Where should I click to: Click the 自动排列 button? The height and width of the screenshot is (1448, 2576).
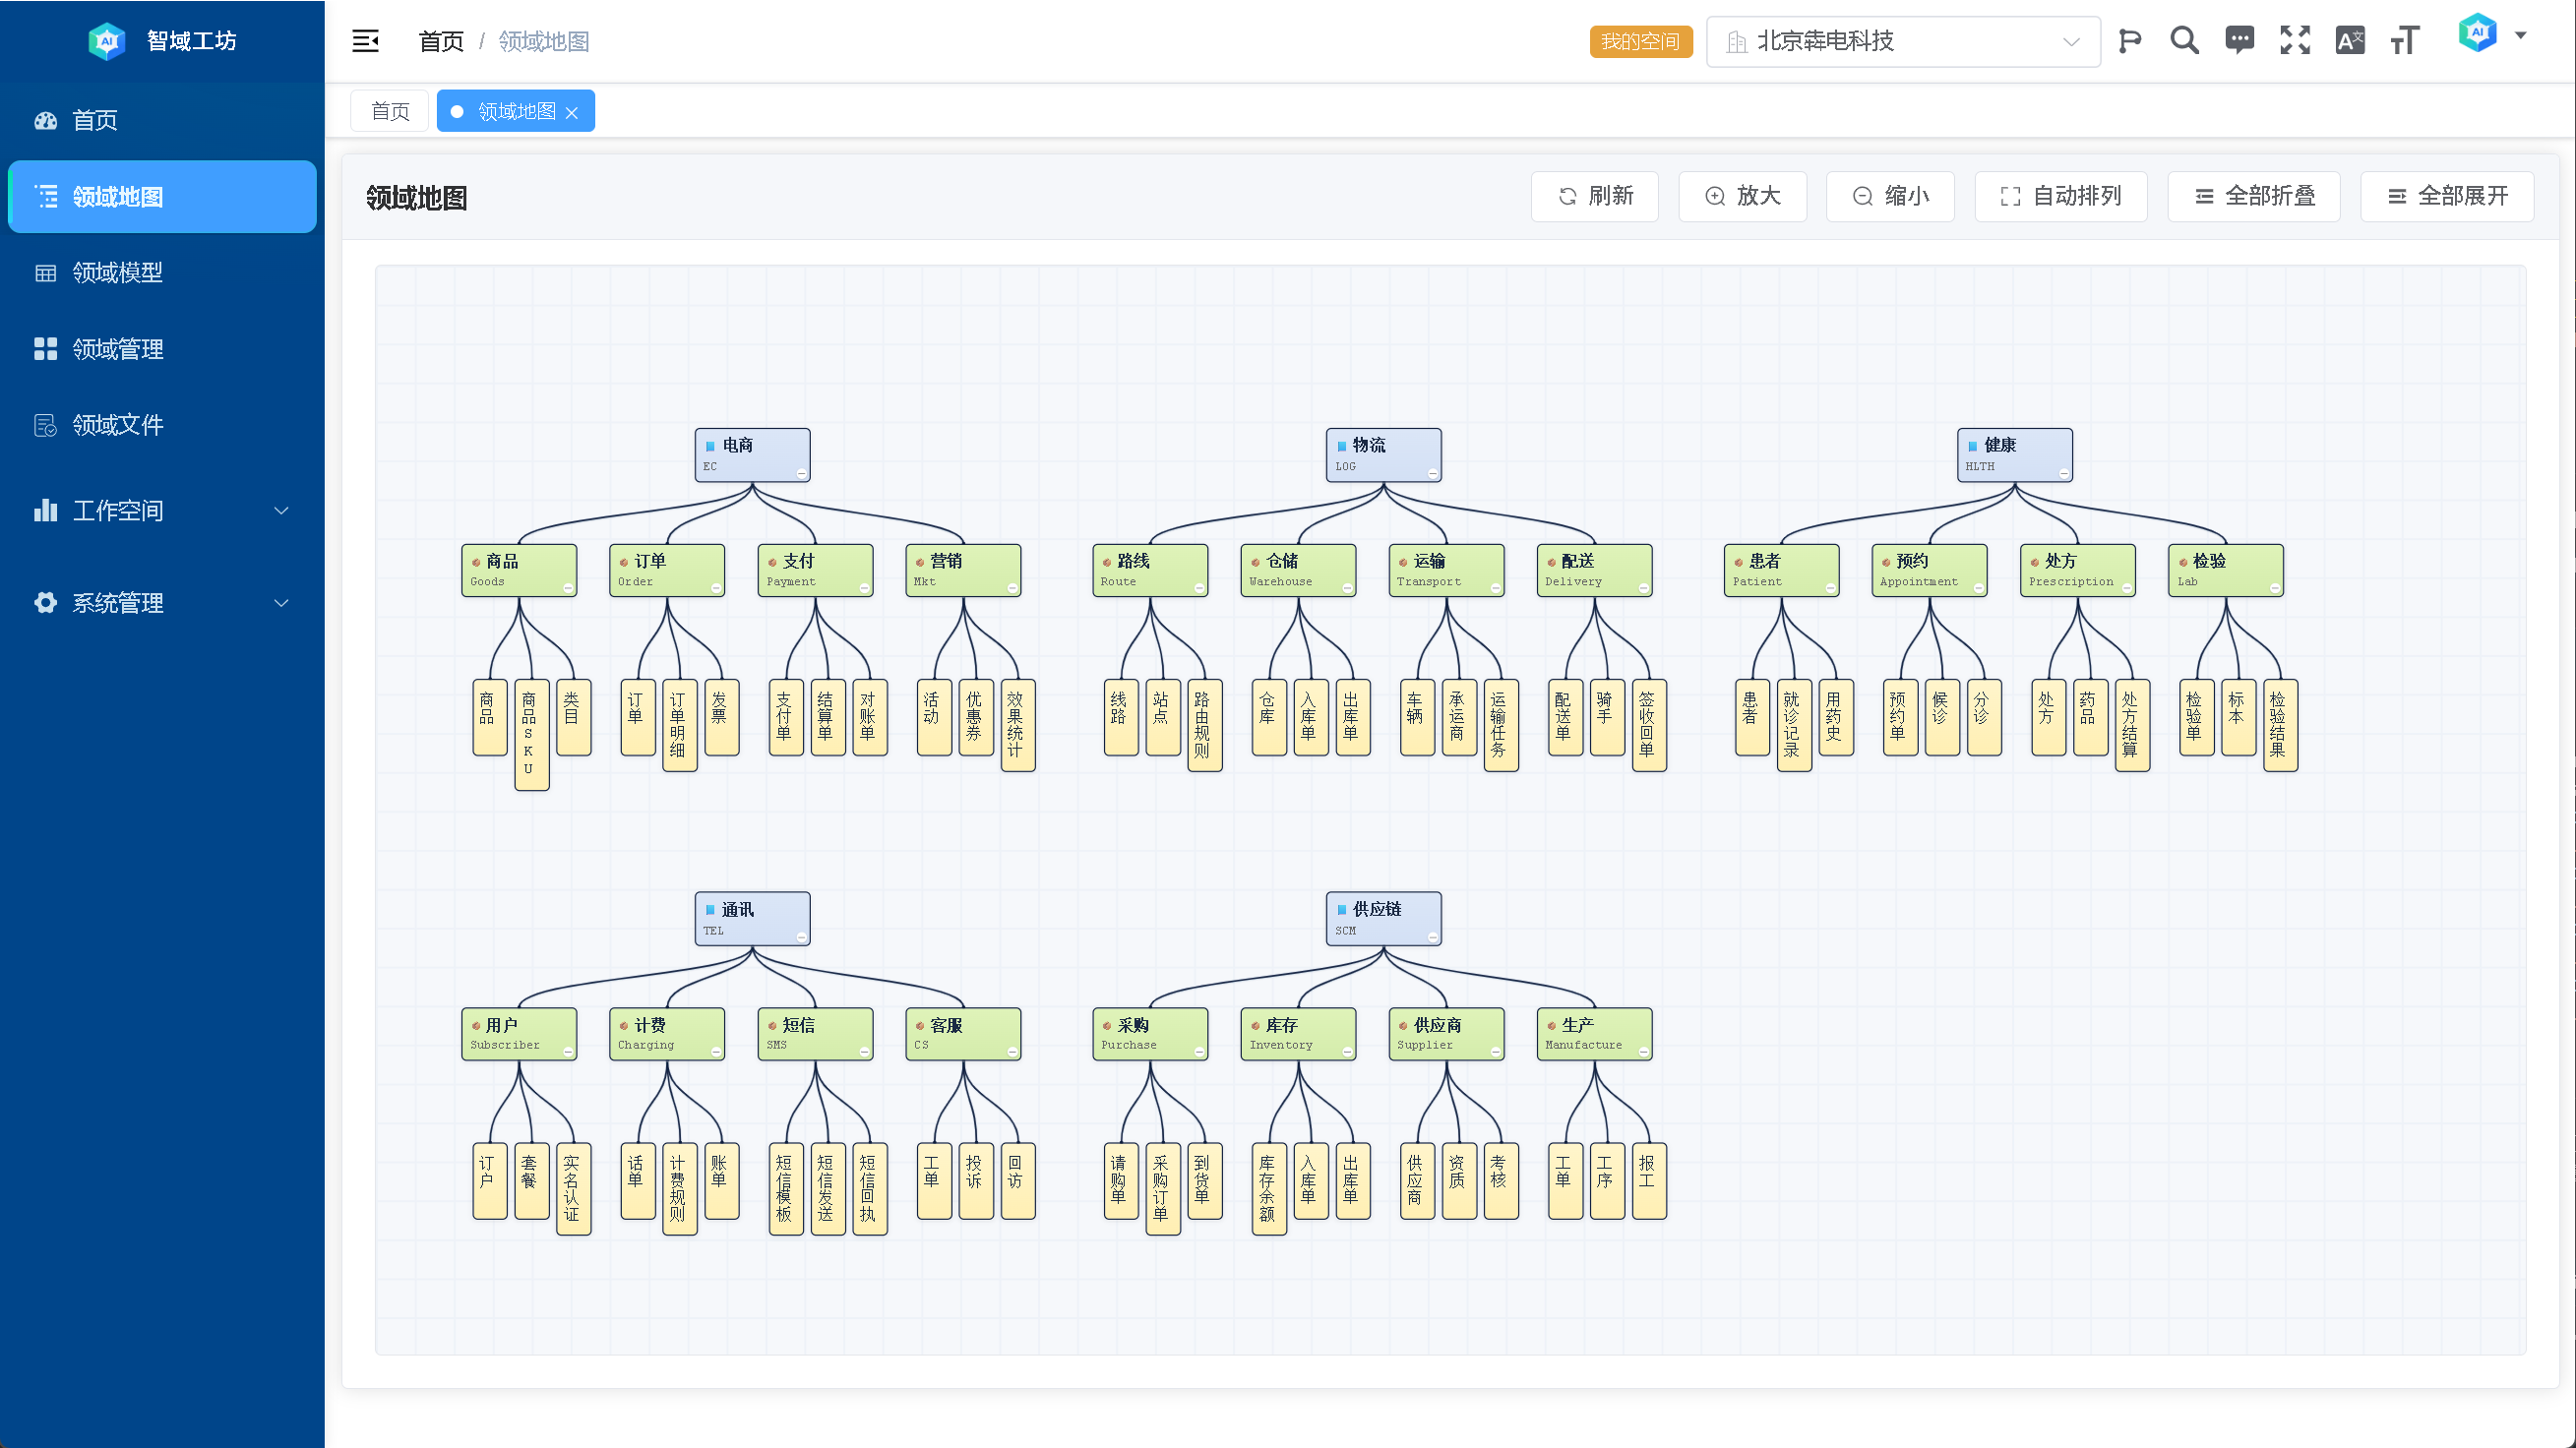click(x=2060, y=196)
